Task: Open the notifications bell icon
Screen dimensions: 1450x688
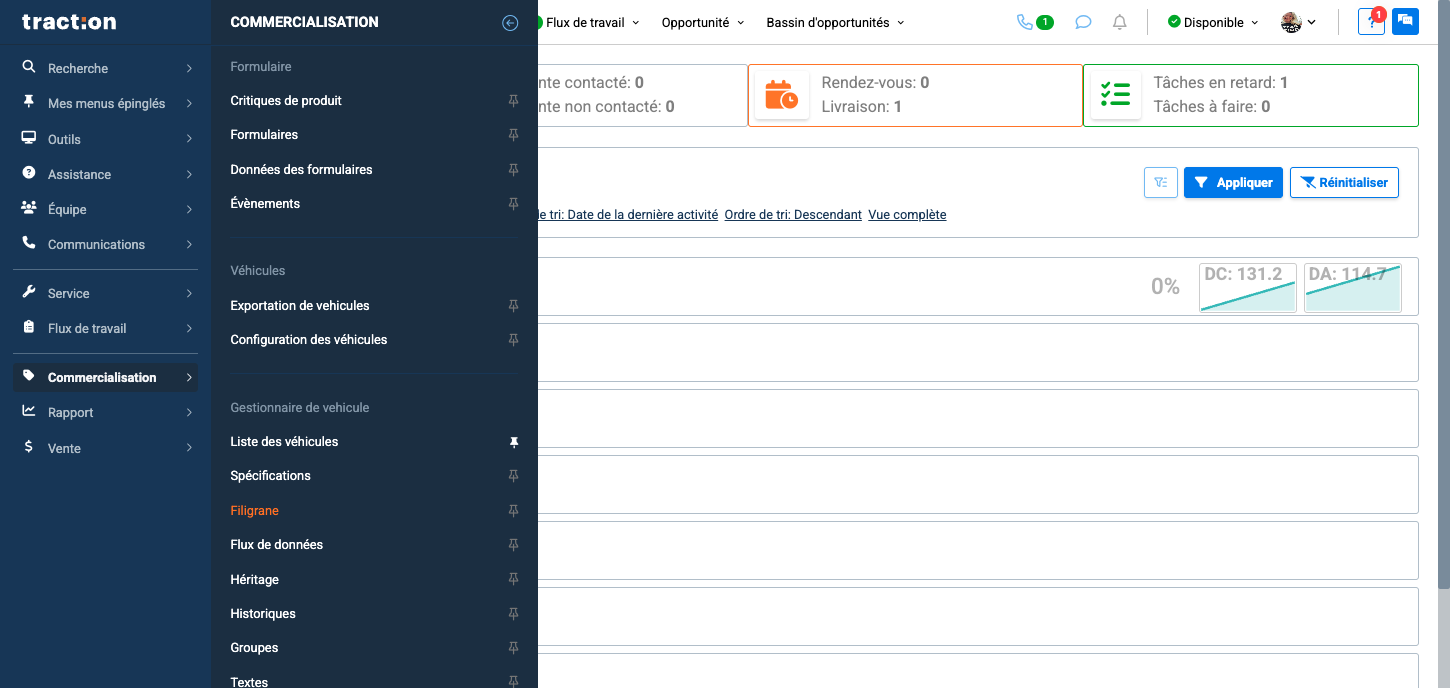Action: pos(1120,22)
